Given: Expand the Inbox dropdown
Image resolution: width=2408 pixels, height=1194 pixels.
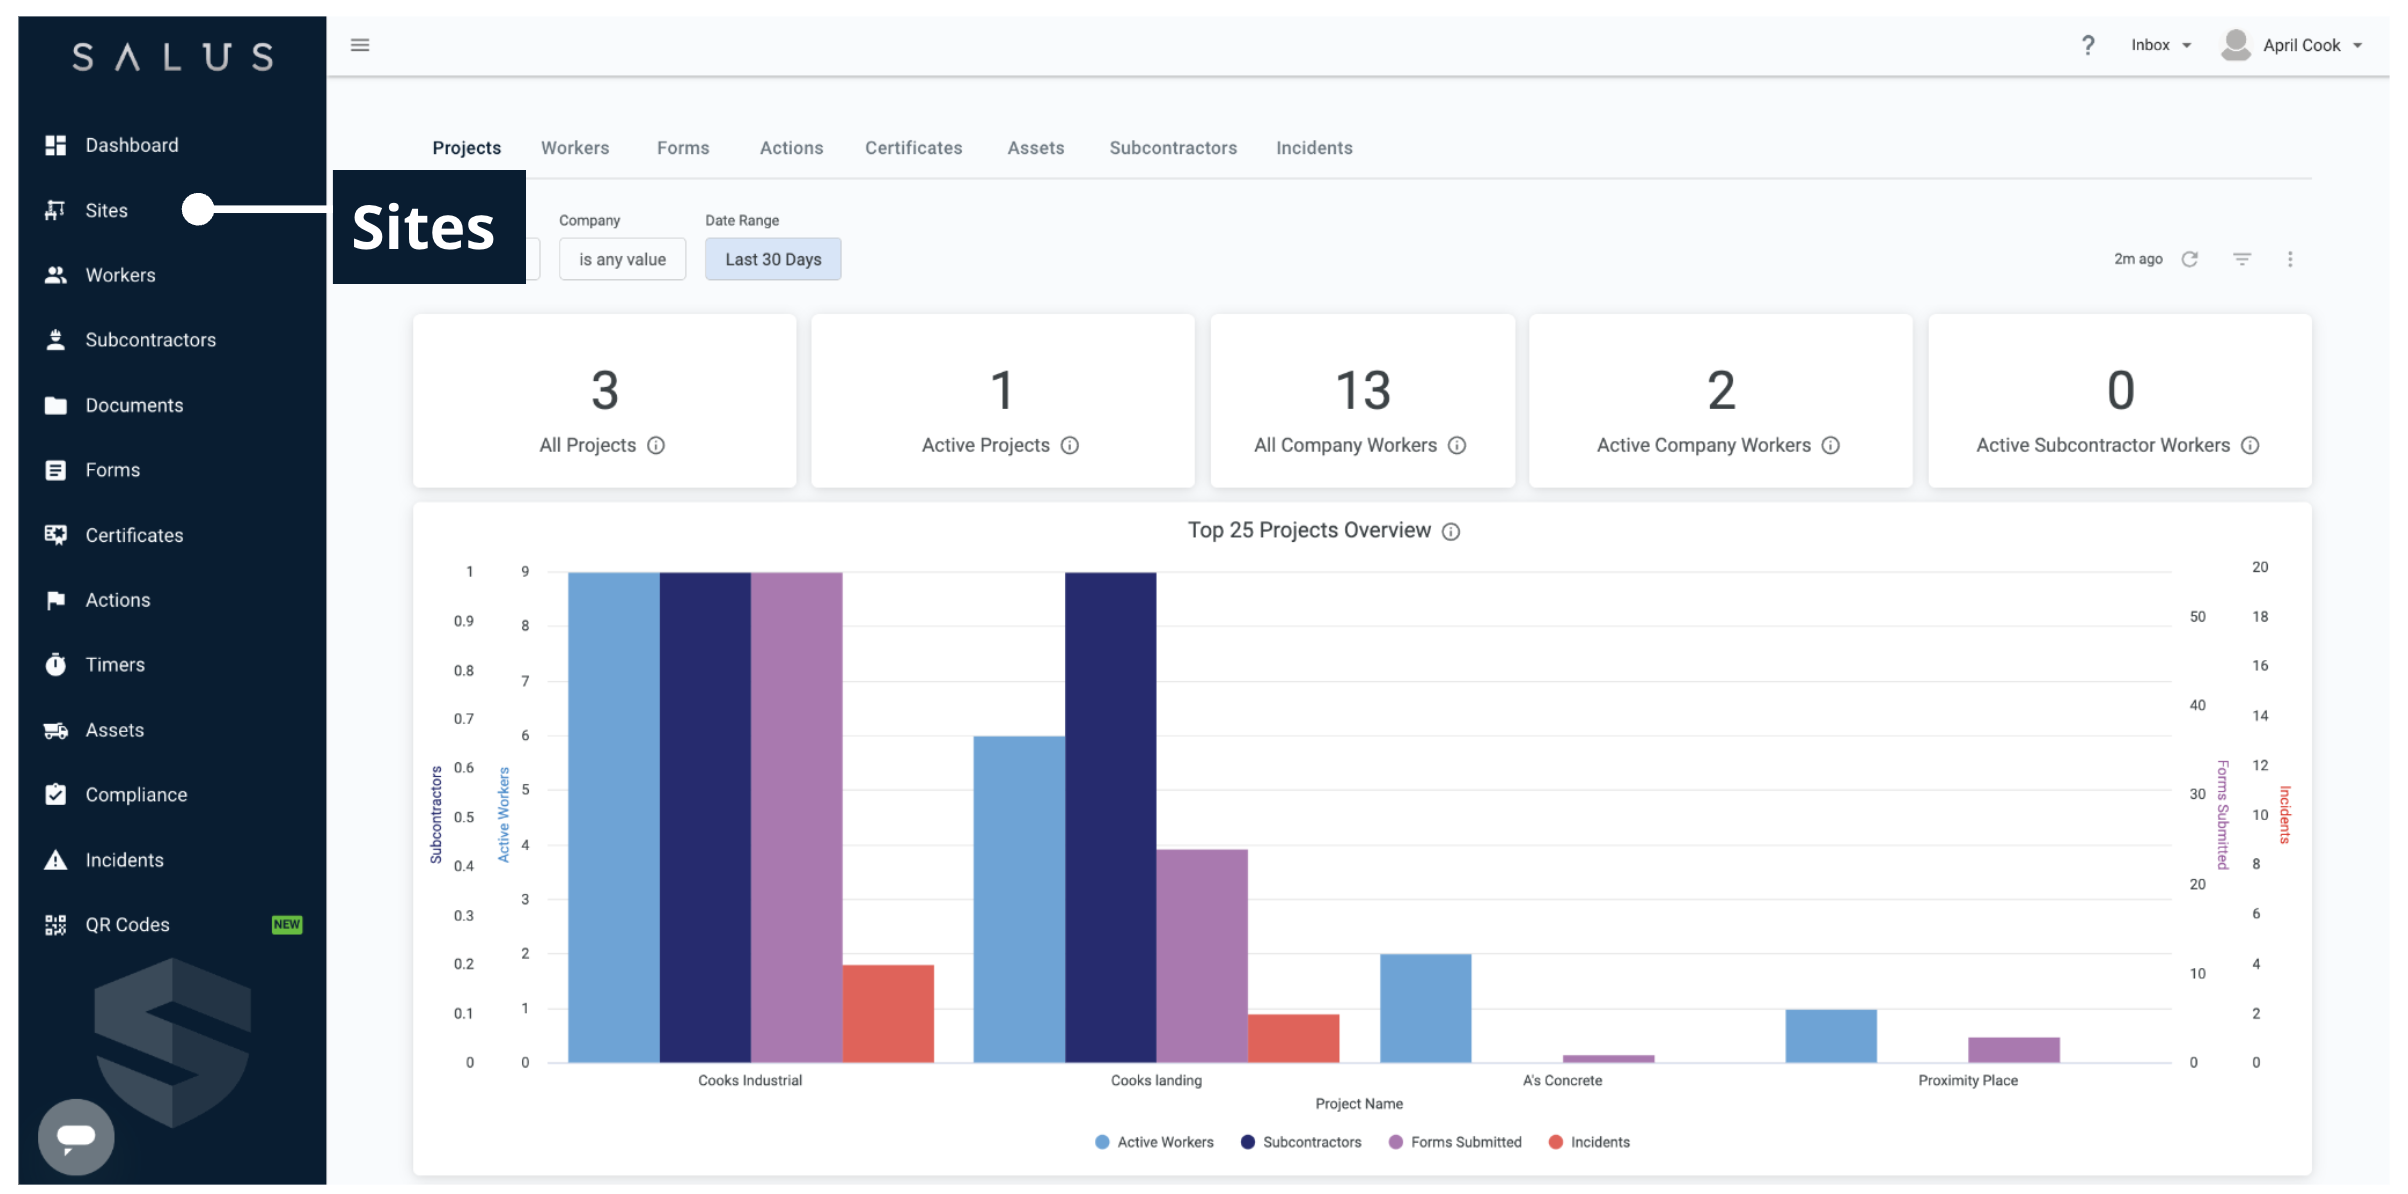Looking at the screenshot, I should [x=2160, y=45].
